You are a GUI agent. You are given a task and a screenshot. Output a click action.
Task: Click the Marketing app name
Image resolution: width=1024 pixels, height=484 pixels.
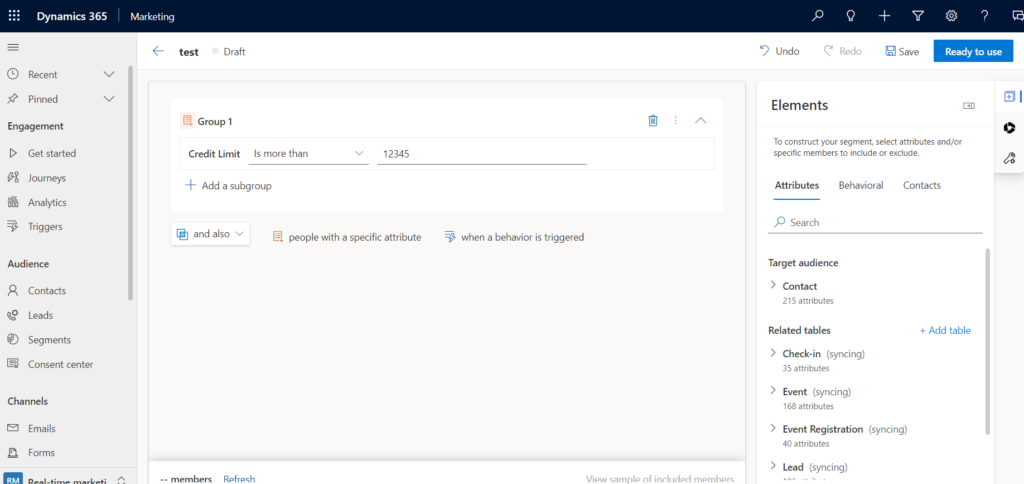tap(152, 16)
